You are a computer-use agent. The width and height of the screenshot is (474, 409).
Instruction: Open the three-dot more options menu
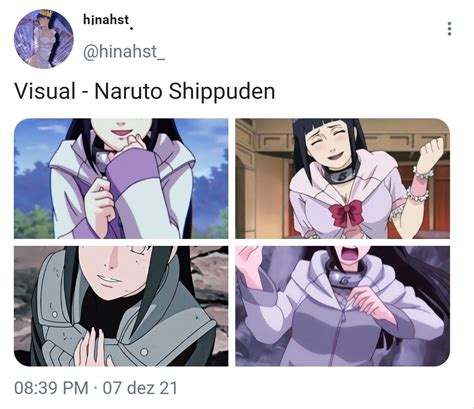click(x=449, y=29)
